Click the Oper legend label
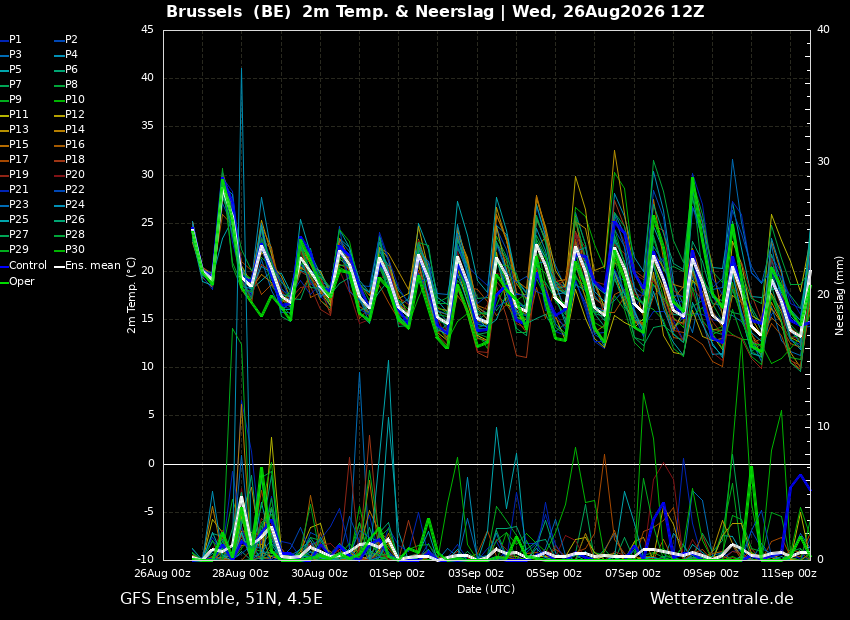850x620 pixels. [x=22, y=281]
